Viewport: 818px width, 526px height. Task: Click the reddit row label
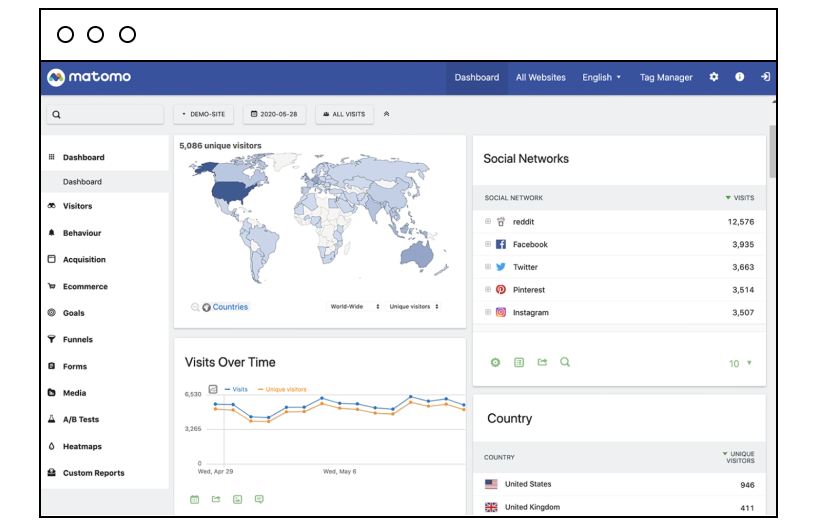pos(523,222)
